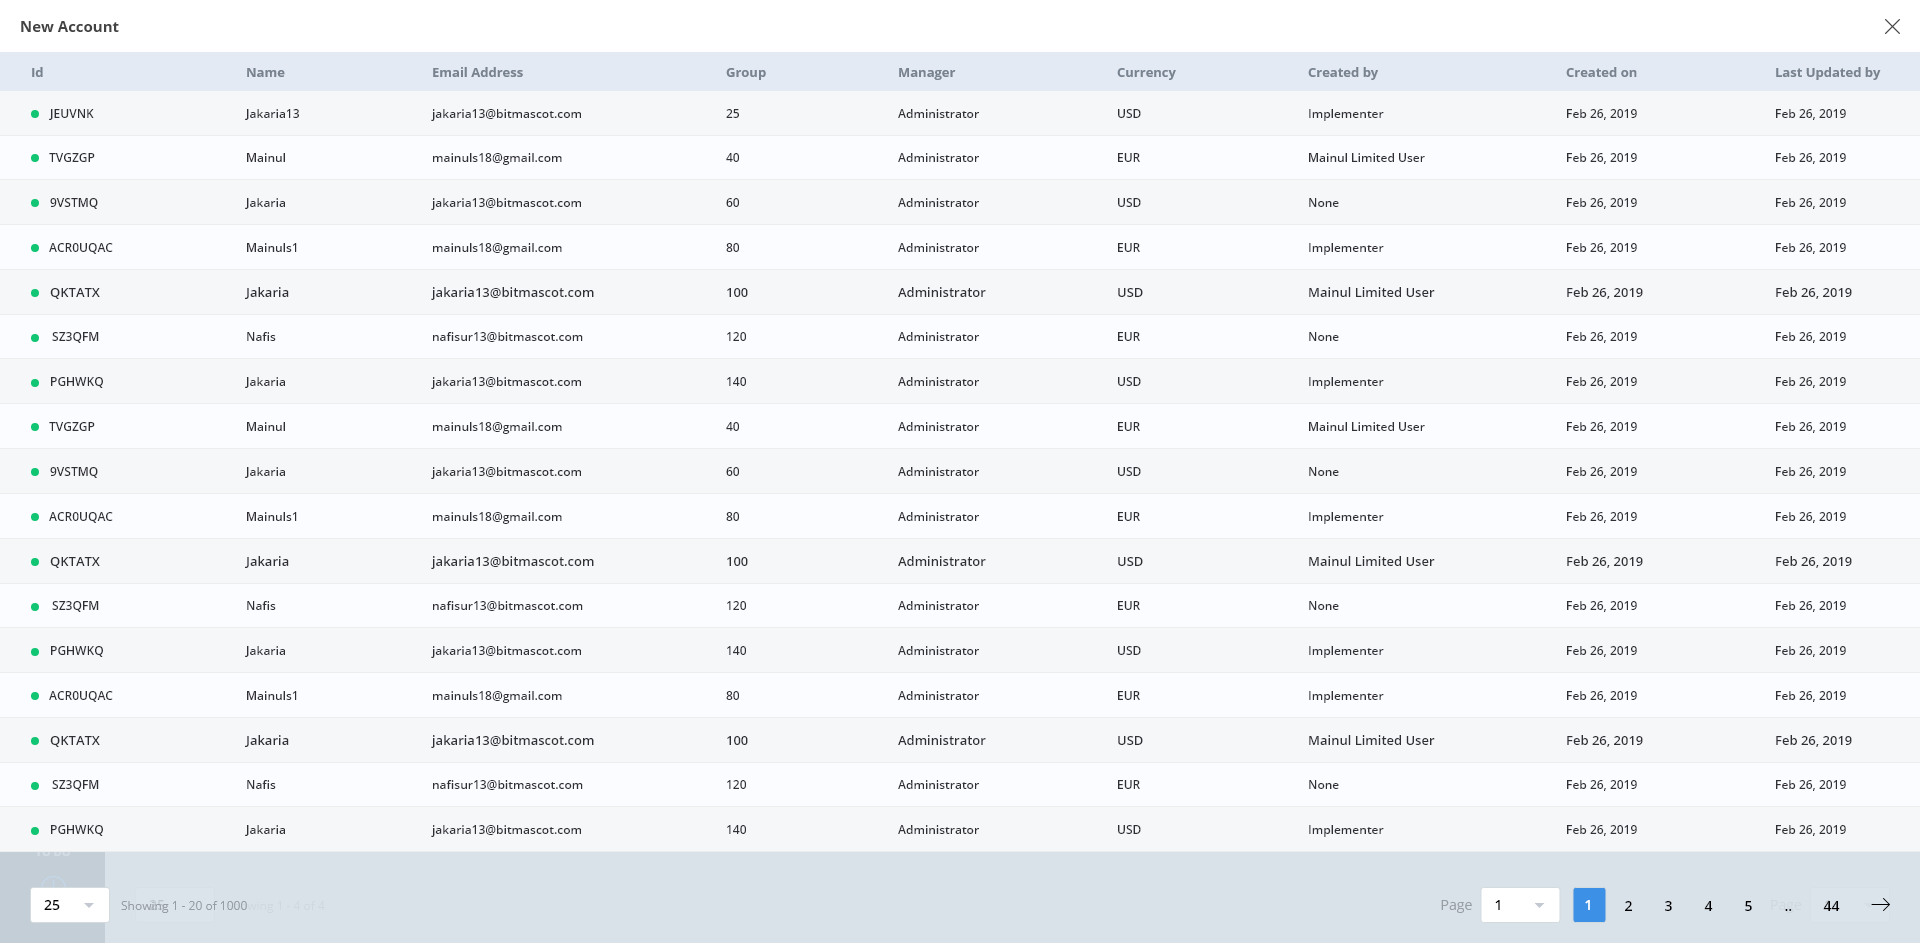The image size is (1920, 943).
Task: Click green status dot for JEUVNK row
Action: tap(35, 114)
